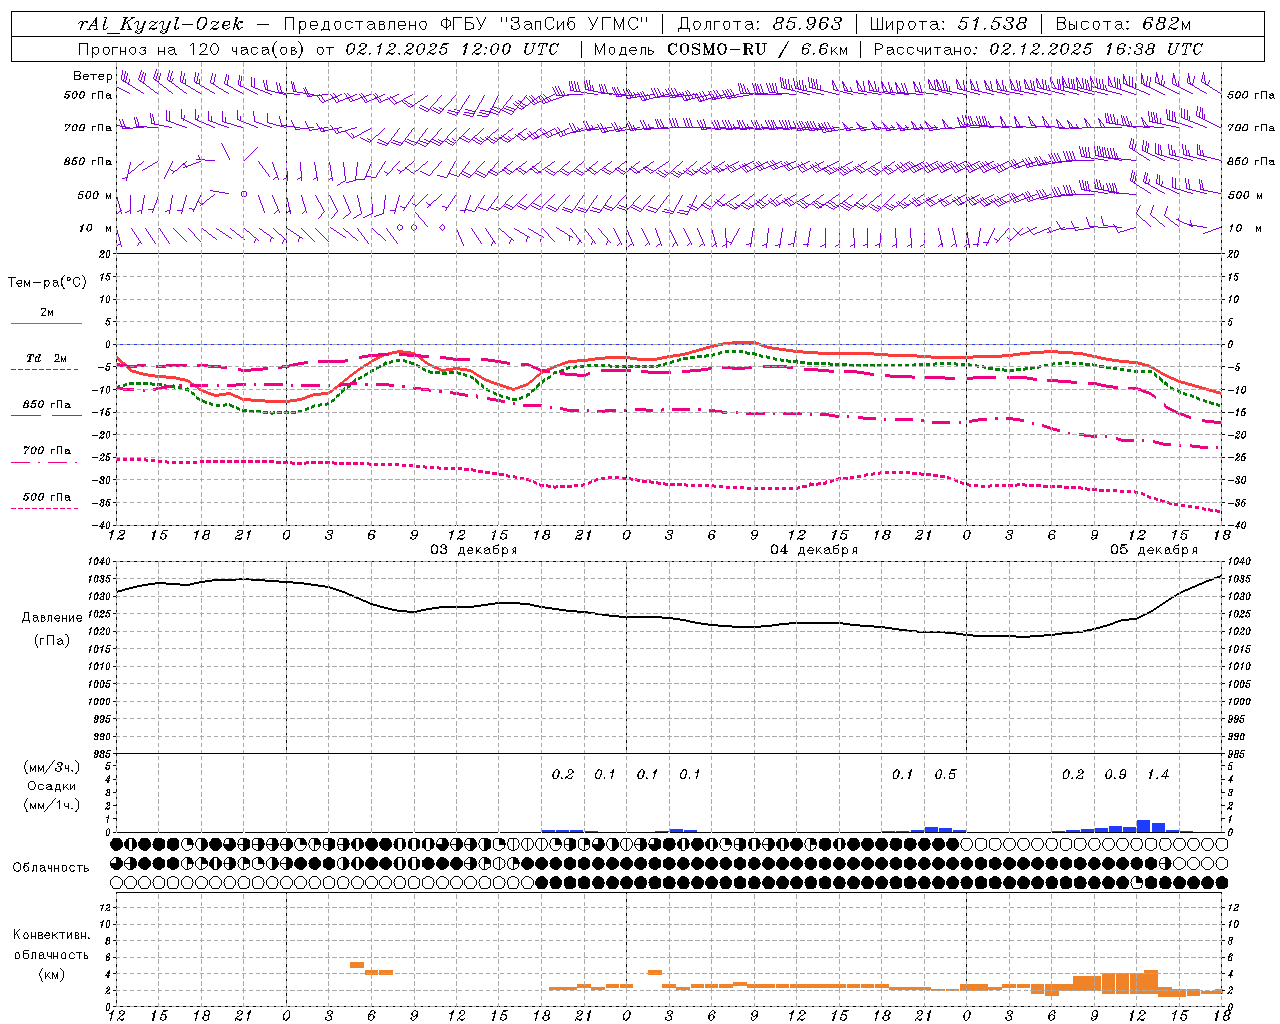Click the 'Ветер' wind panel label
The image size is (1280, 1024).
coord(92,76)
